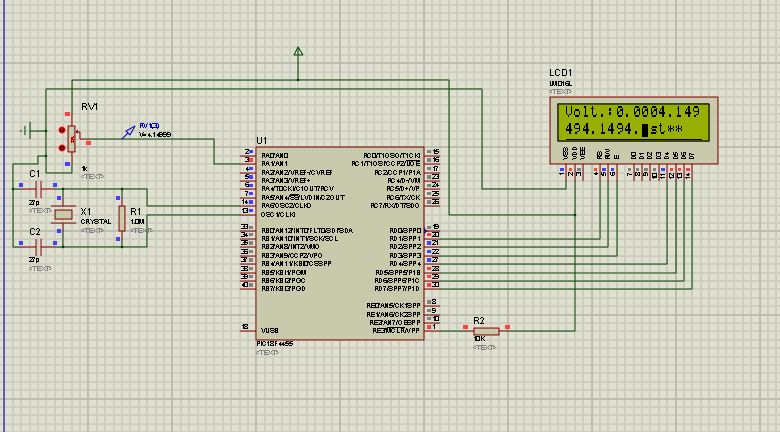Click the RV1(3) probe label
Image resolution: width=780 pixels, height=432 pixels.
149,126
